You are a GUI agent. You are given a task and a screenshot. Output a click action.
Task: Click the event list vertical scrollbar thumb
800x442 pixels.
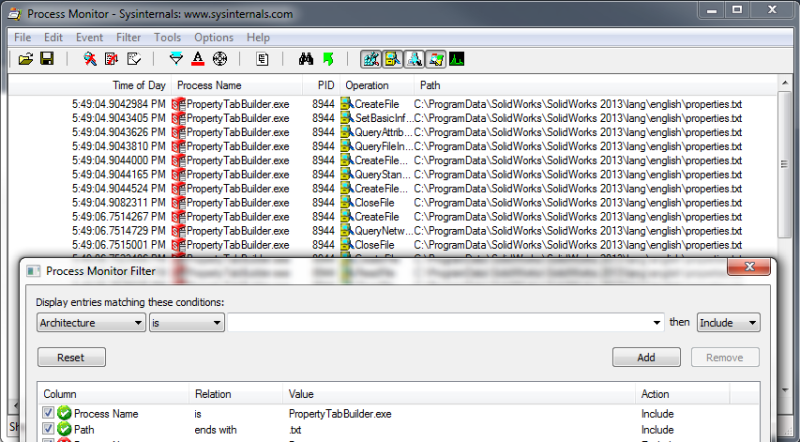(x=785, y=164)
